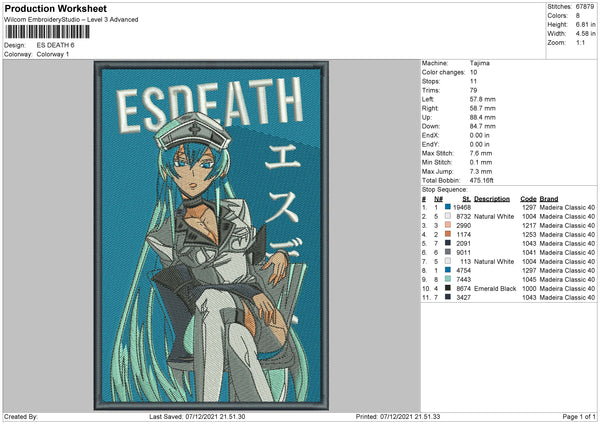The height and width of the screenshot is (424, 600).
Task: Click the Description column header
Action: tap(492, 199)
